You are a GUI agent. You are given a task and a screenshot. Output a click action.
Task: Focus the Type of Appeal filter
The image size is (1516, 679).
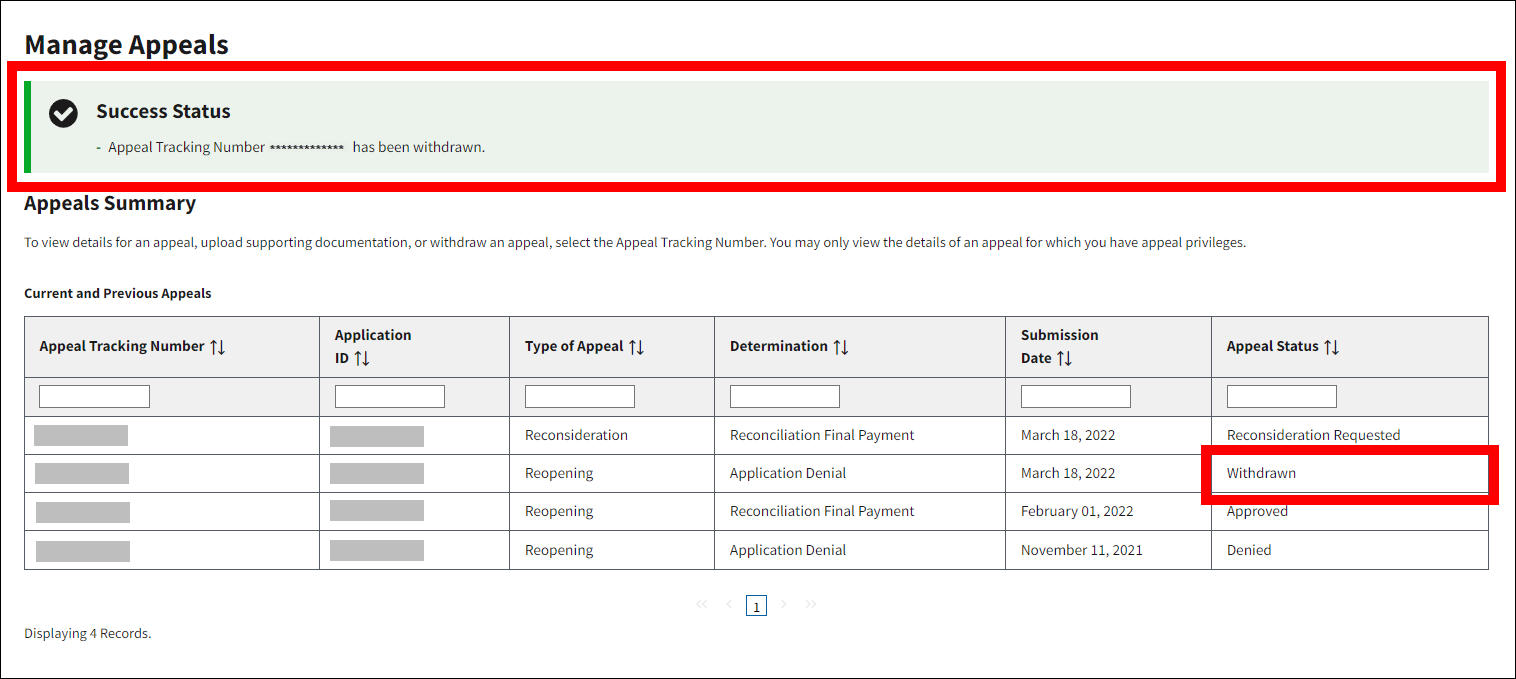(579, 397)
